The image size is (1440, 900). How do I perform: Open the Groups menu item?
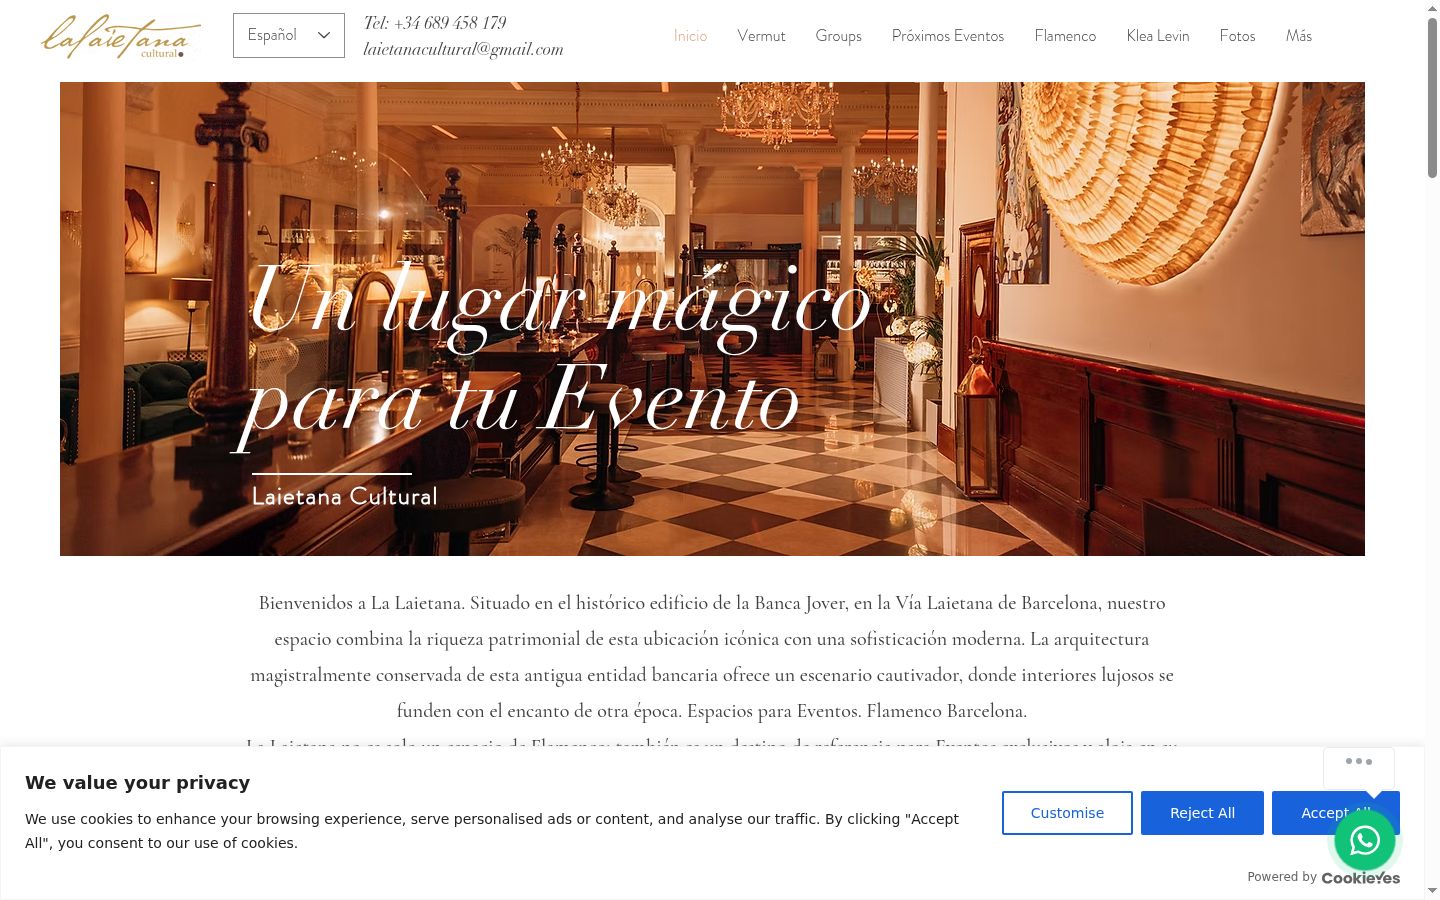click(838, 36)
